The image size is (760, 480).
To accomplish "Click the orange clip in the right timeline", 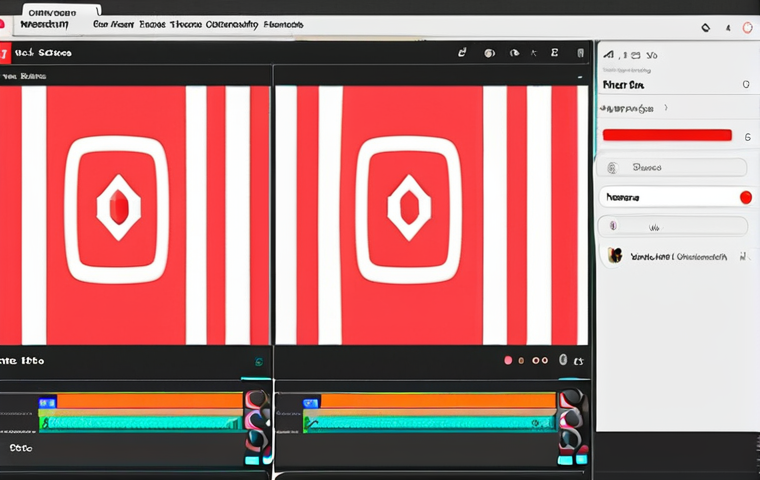I will coord(438,401).
